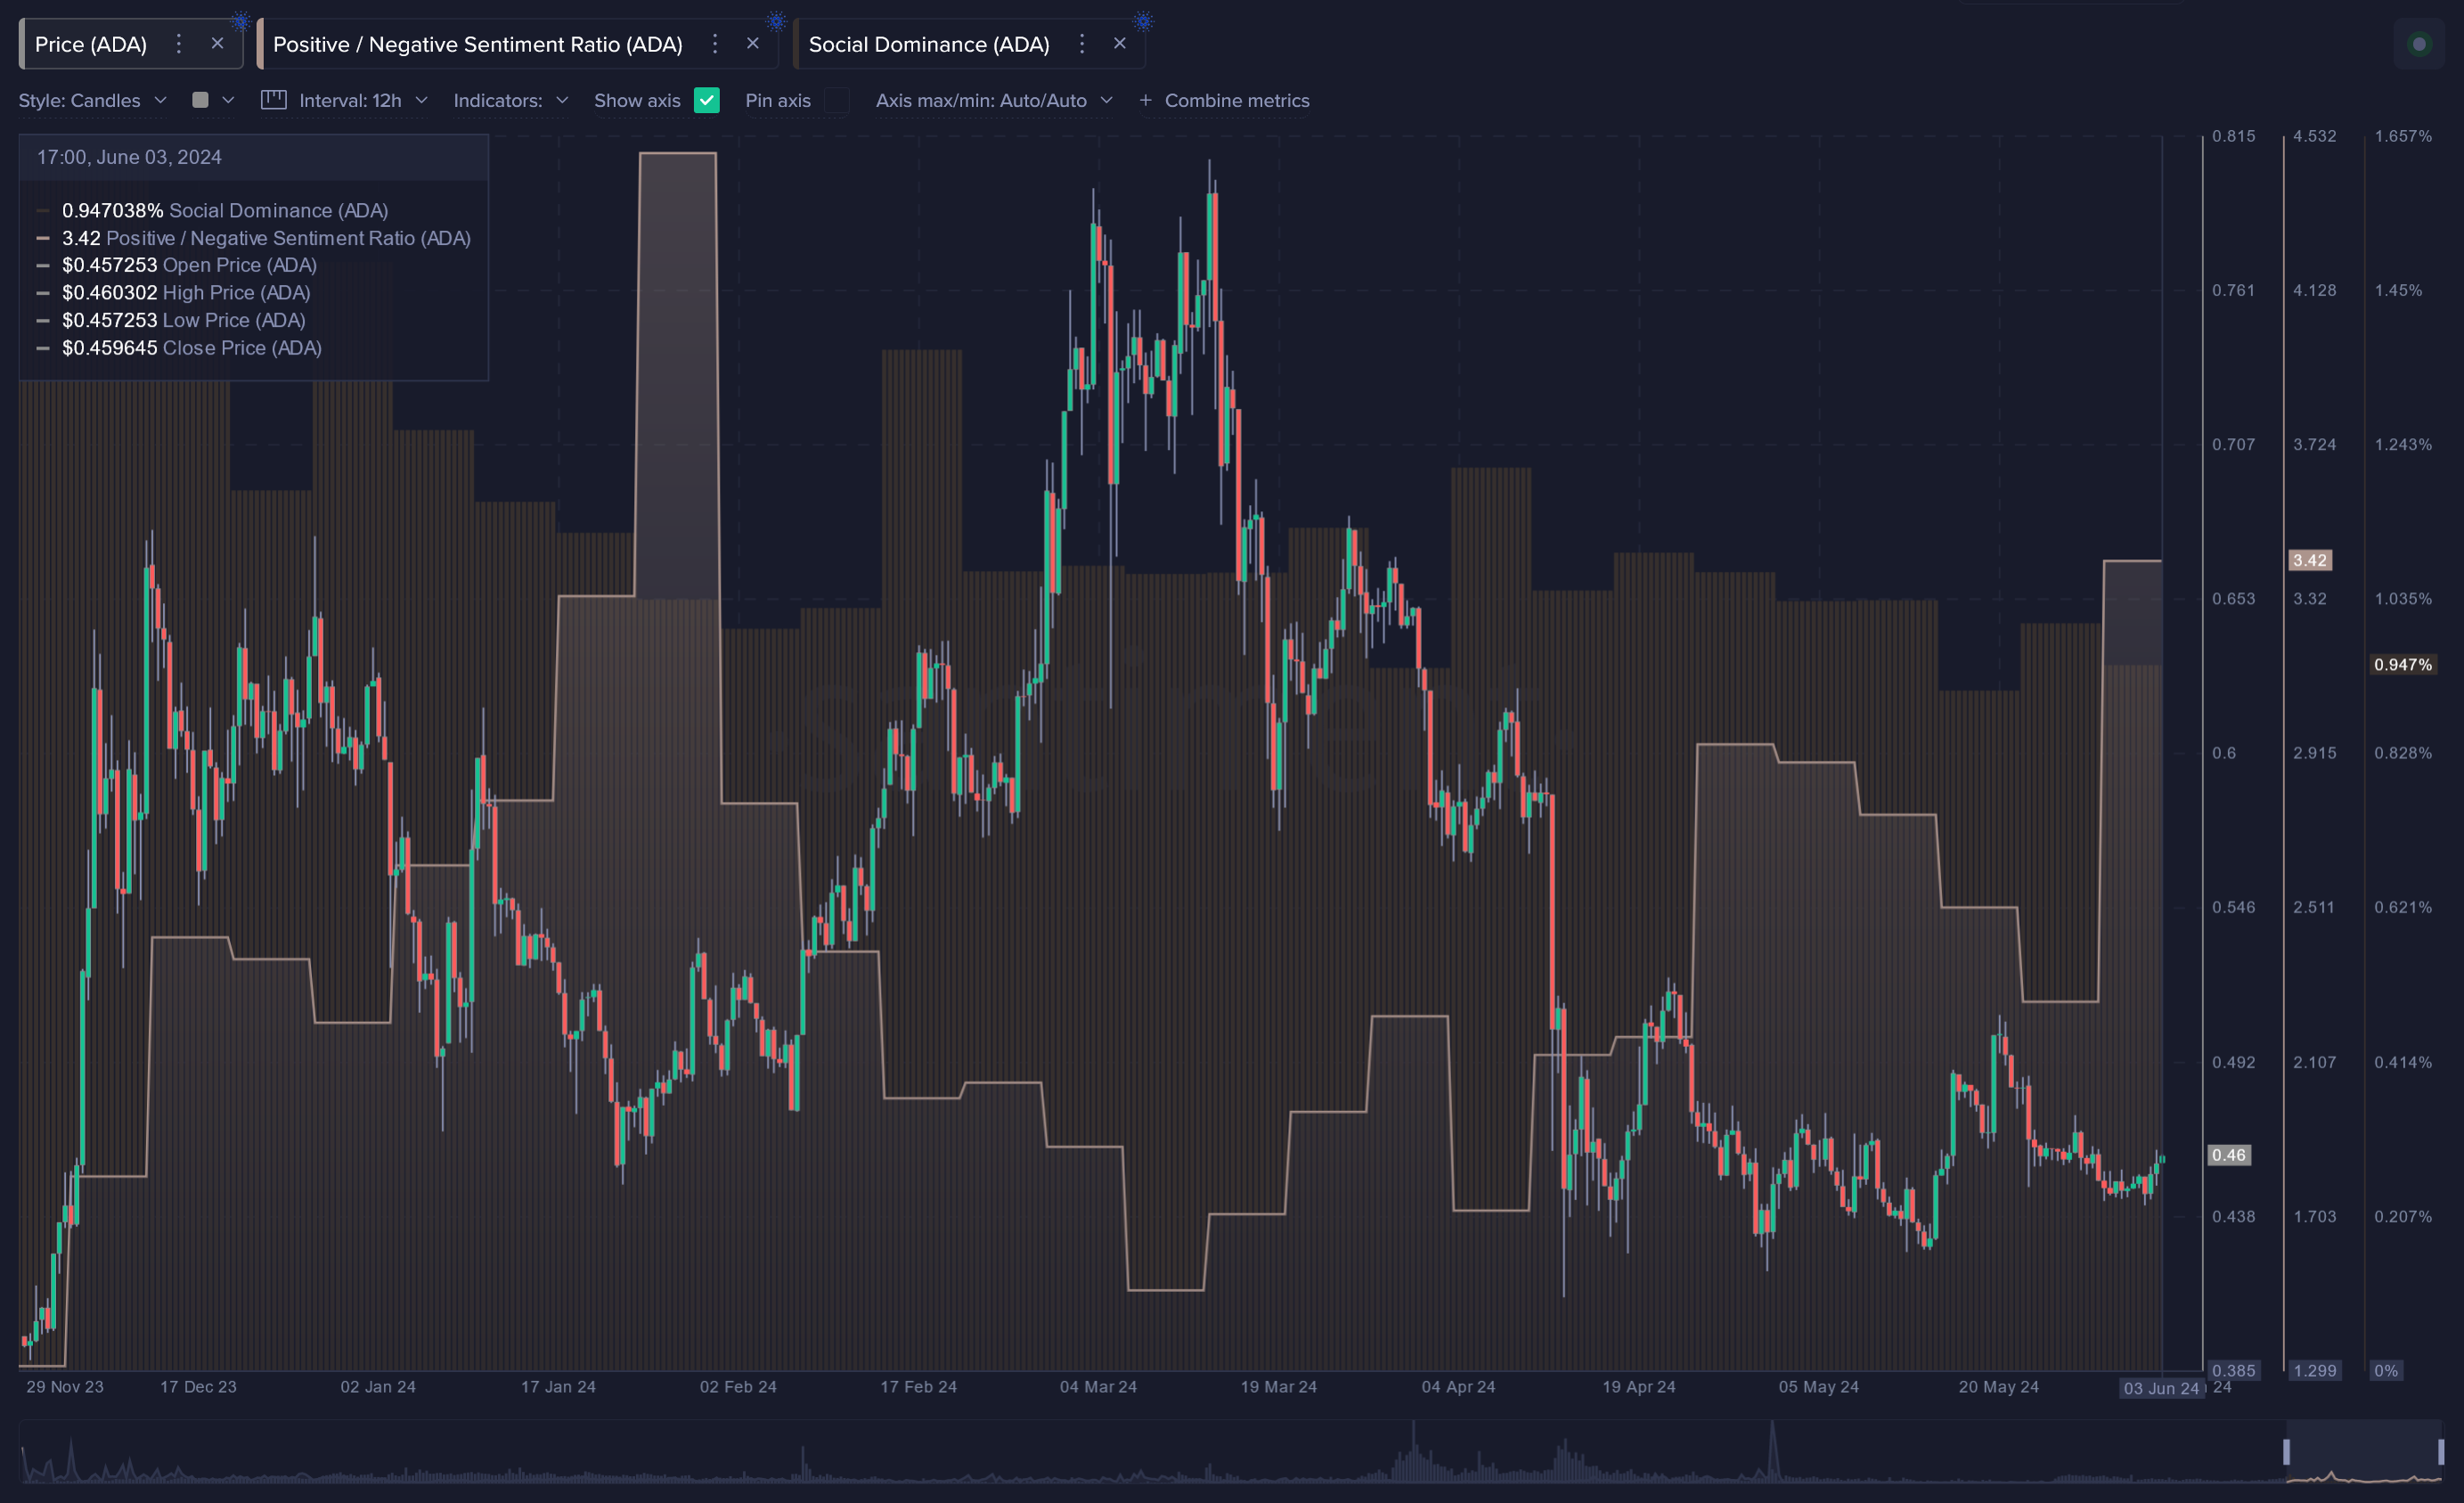Open Social Dominance metric three-dot menu
Screen dimensions: 2464x1503
1082,44
